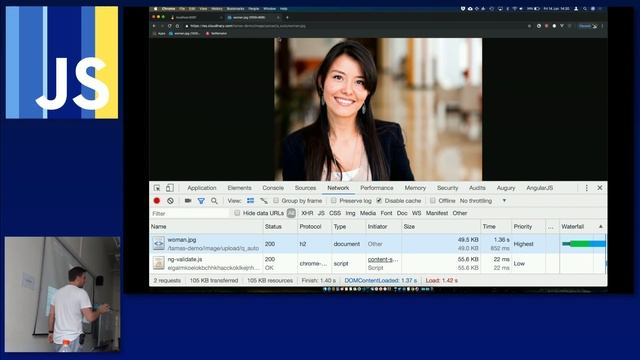
Task: Filter requests by All
Action: click(291, 213)
